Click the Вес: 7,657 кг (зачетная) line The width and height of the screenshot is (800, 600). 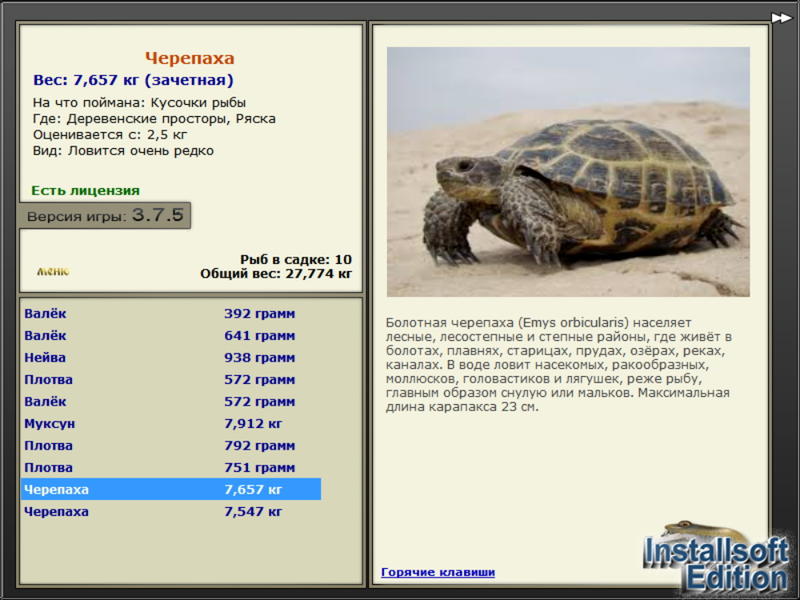(133, 80)
